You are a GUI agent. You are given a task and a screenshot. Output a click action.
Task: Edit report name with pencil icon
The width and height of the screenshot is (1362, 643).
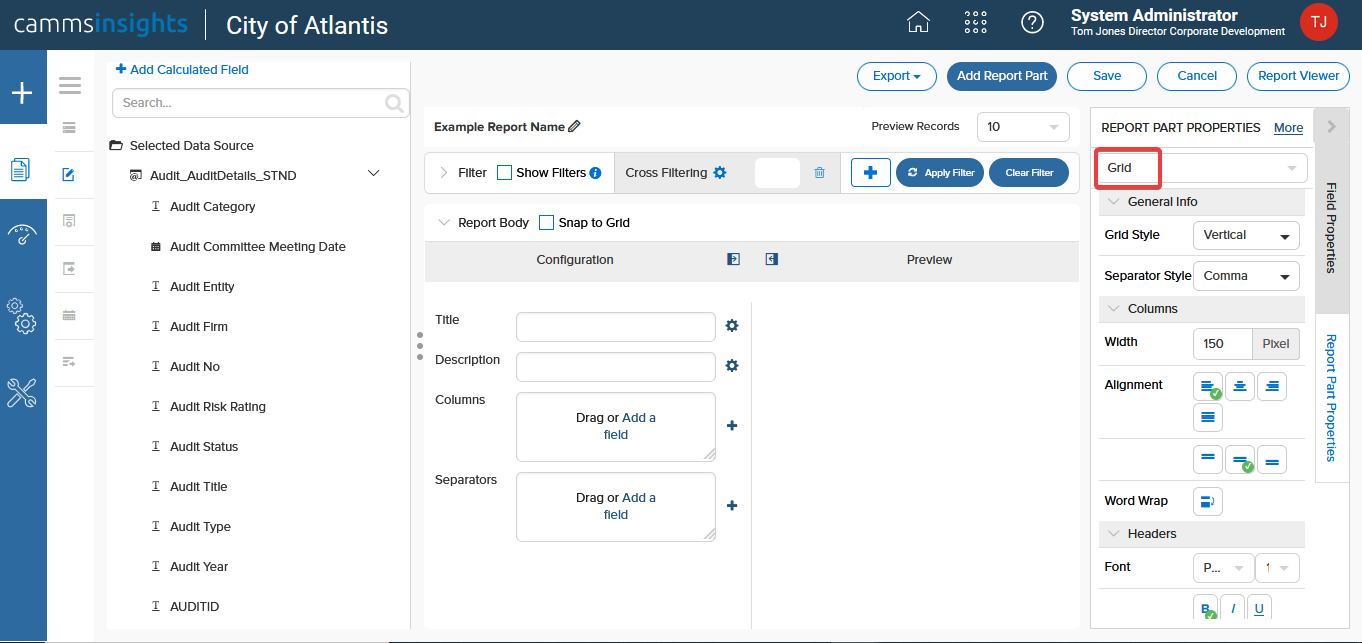point(574,127)
